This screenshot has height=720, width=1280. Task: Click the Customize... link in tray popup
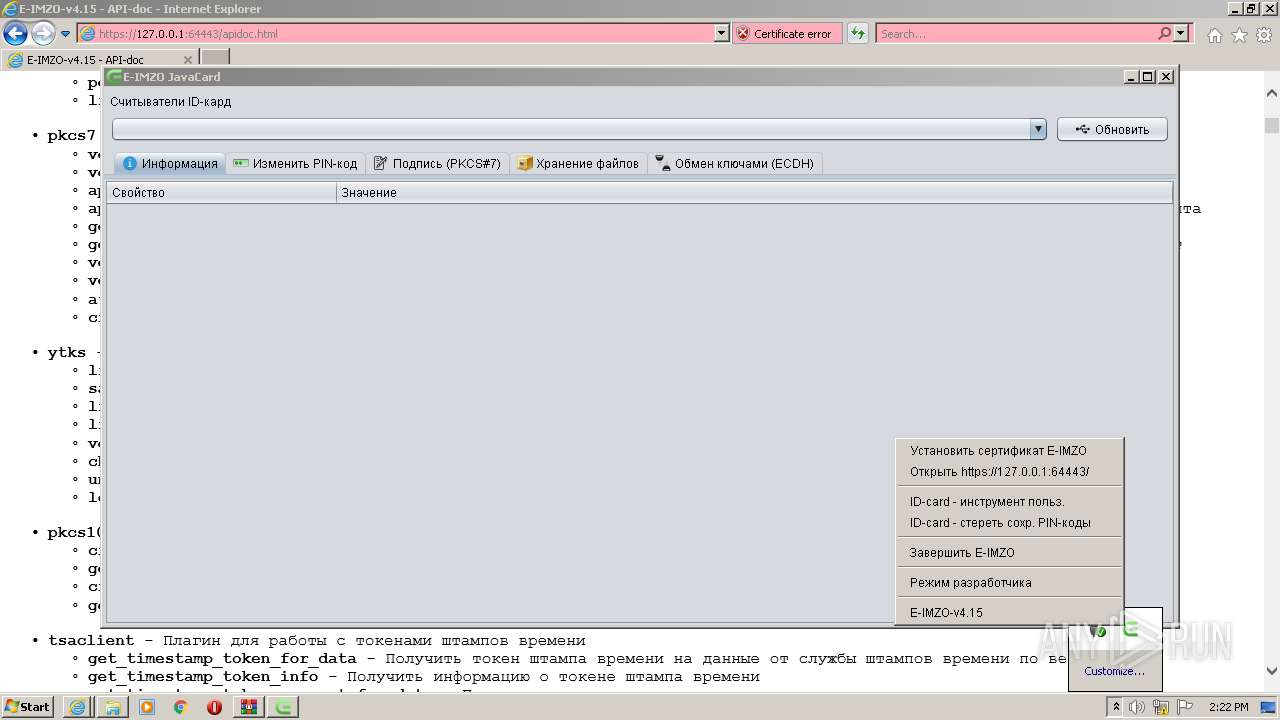click(1114, 671)
